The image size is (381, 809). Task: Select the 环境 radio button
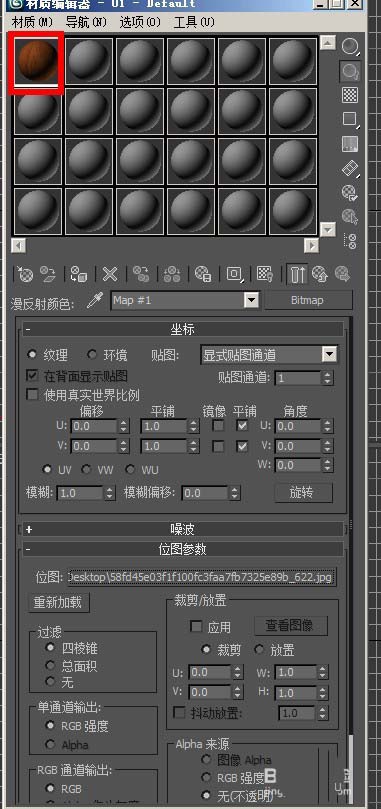[x=92, y=354]
